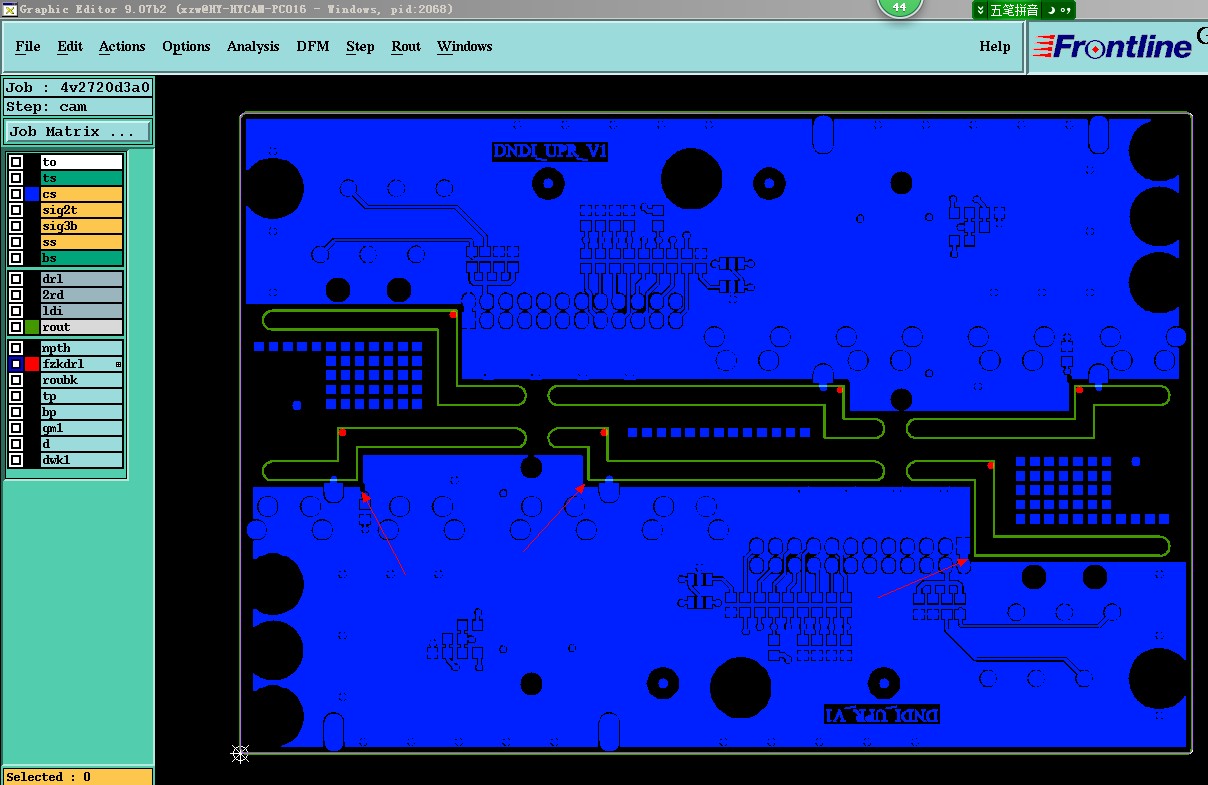Click the Frontline logo
This screenshot has height=785, width=1208.
click(x=1113, y=46)
